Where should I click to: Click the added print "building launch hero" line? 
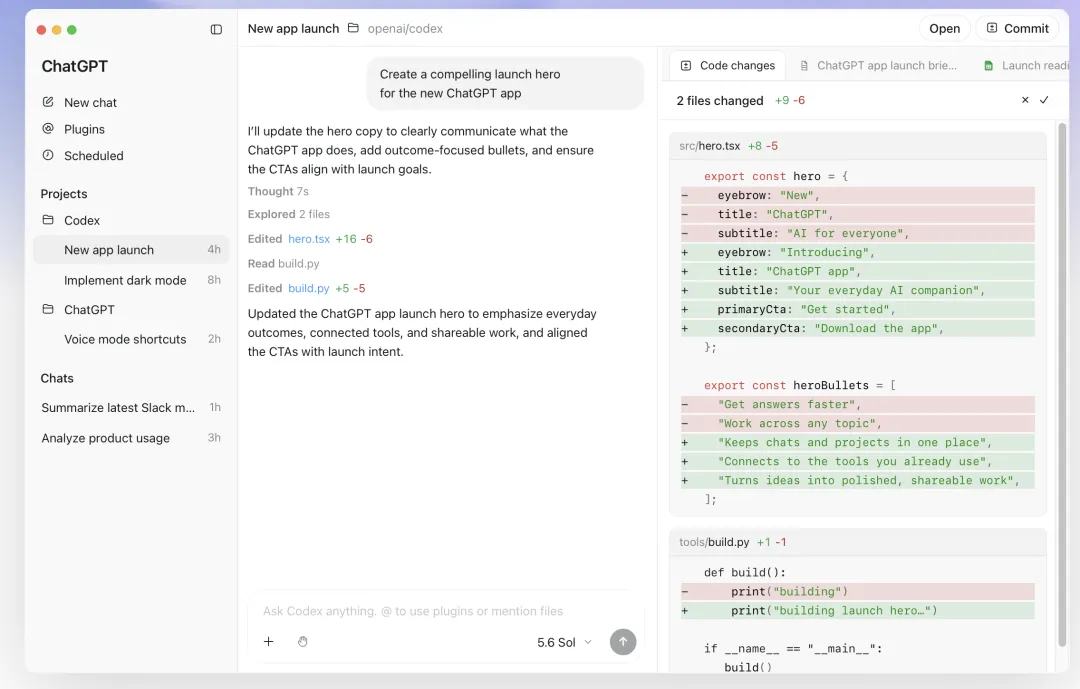(858, 610)
